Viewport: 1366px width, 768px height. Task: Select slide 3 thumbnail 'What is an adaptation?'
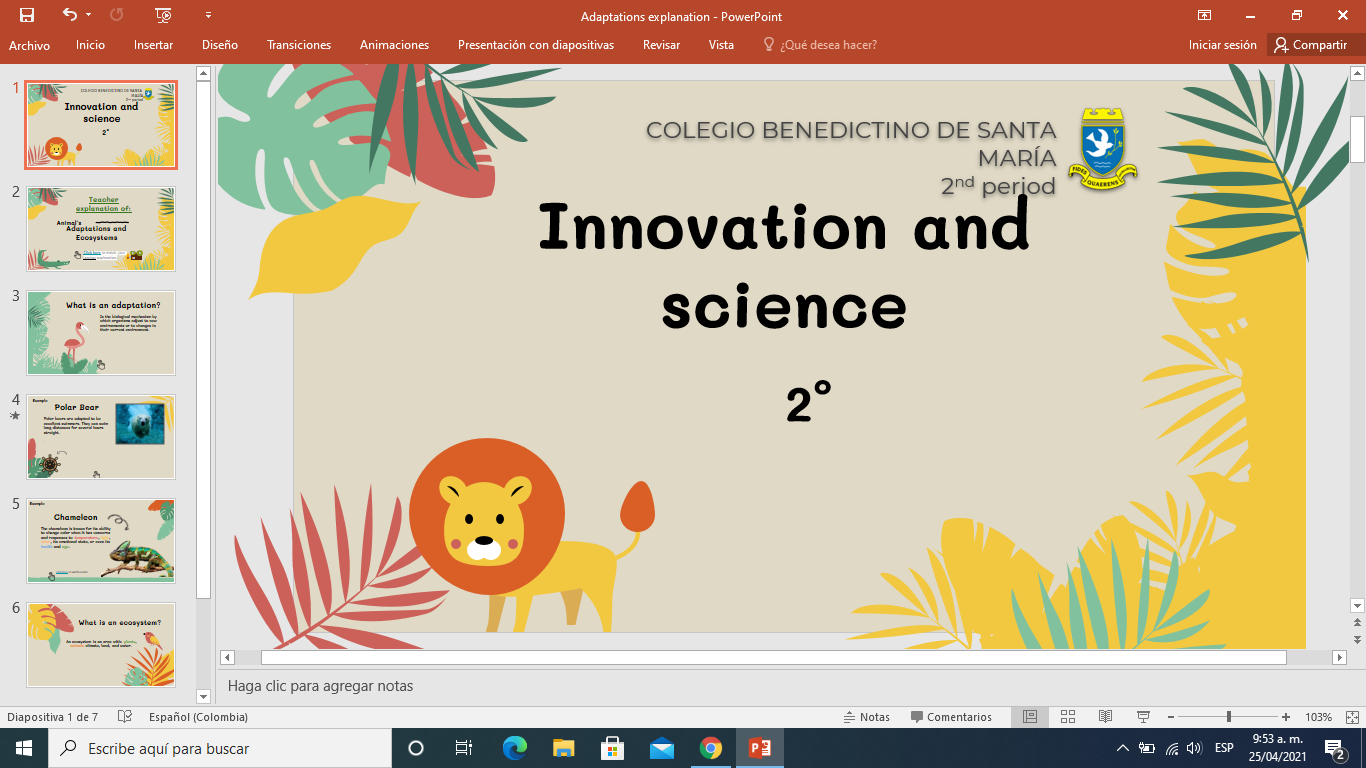(101, 333)
